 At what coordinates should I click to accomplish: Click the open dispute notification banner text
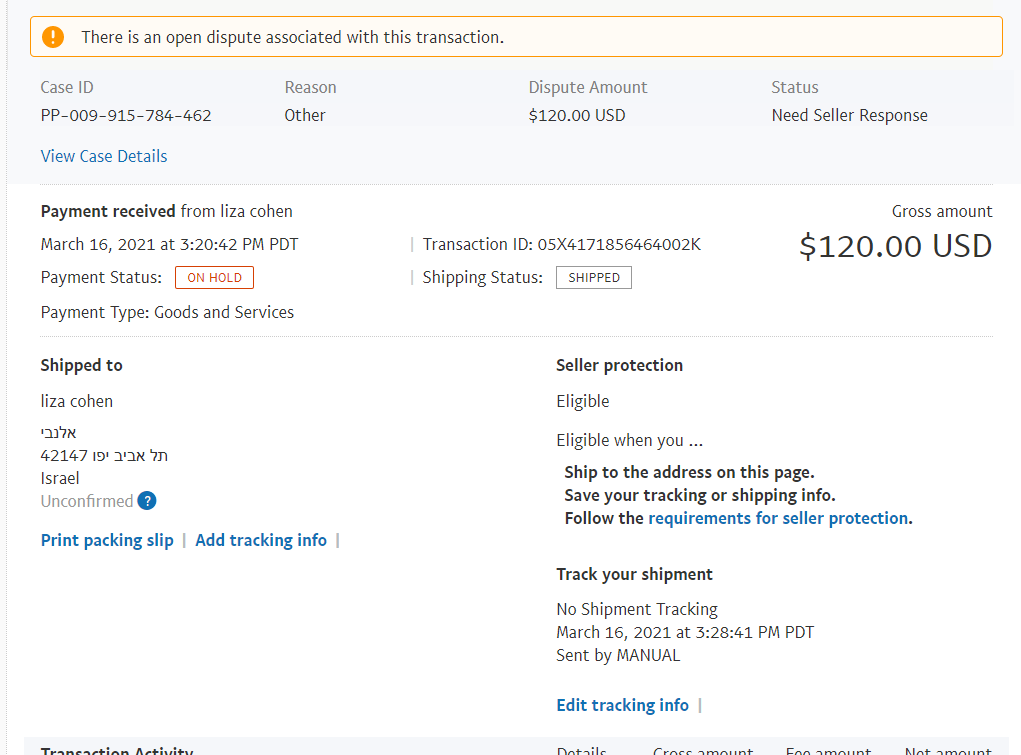point(292,37)
